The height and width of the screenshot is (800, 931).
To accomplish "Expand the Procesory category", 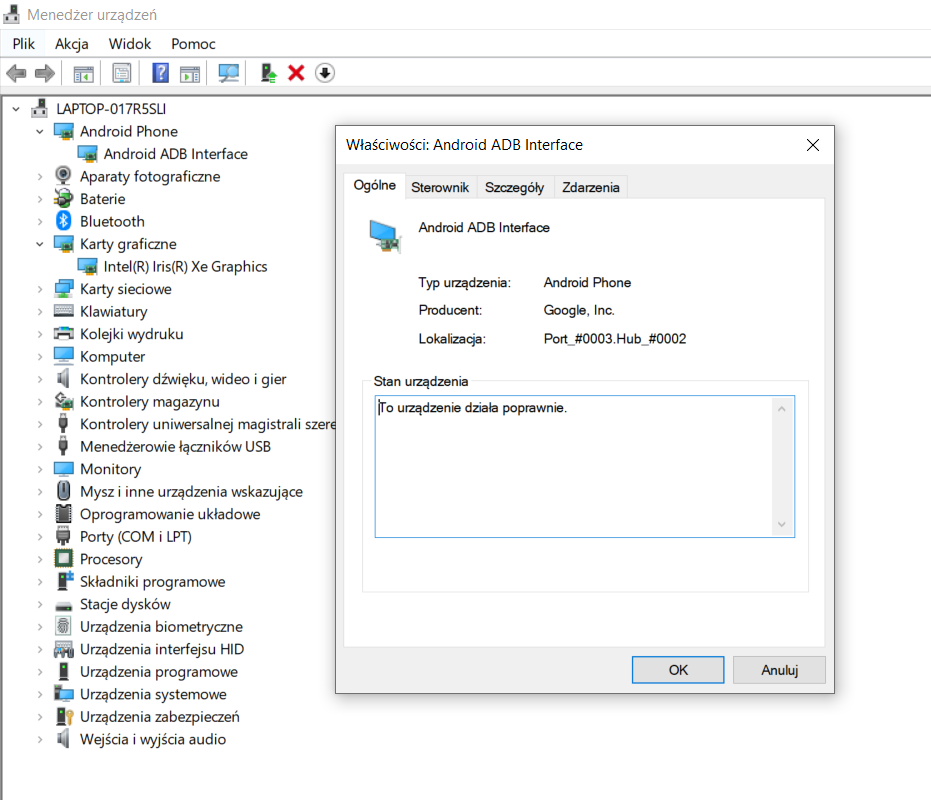I will coord(40,559).
